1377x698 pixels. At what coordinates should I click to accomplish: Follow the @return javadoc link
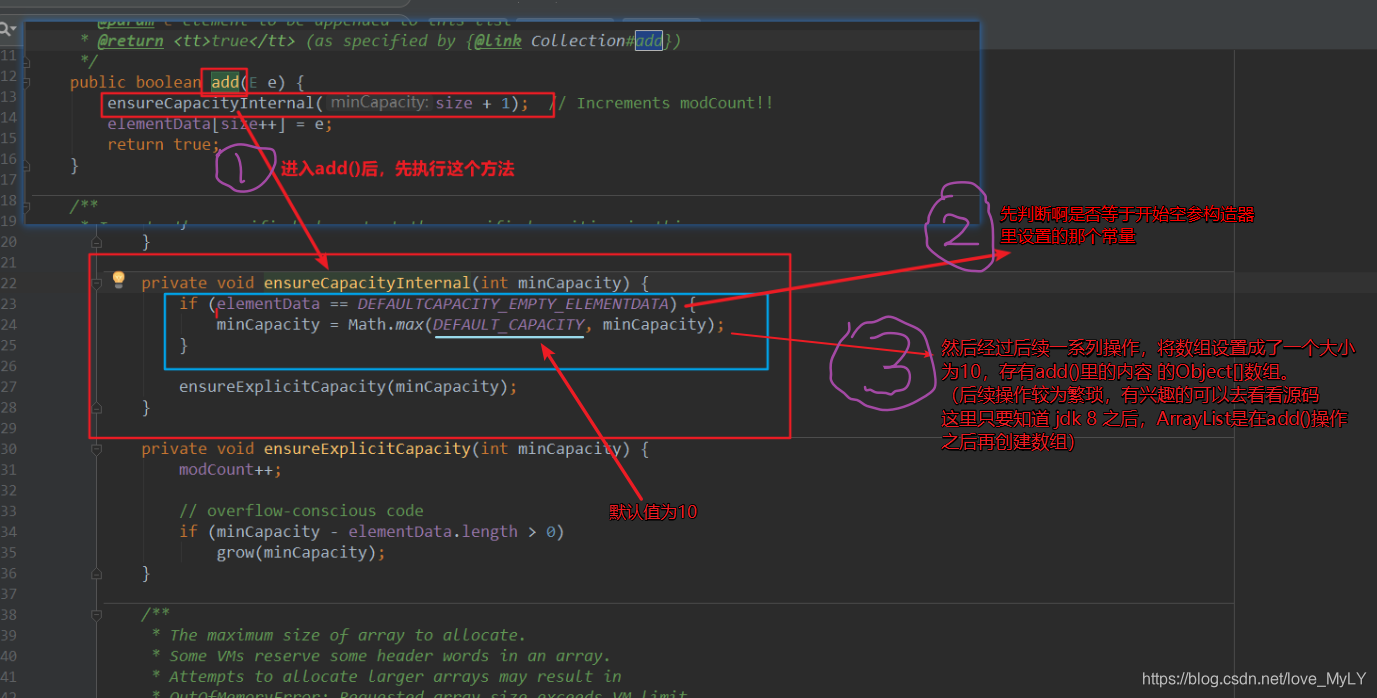(x=130, y=40)
